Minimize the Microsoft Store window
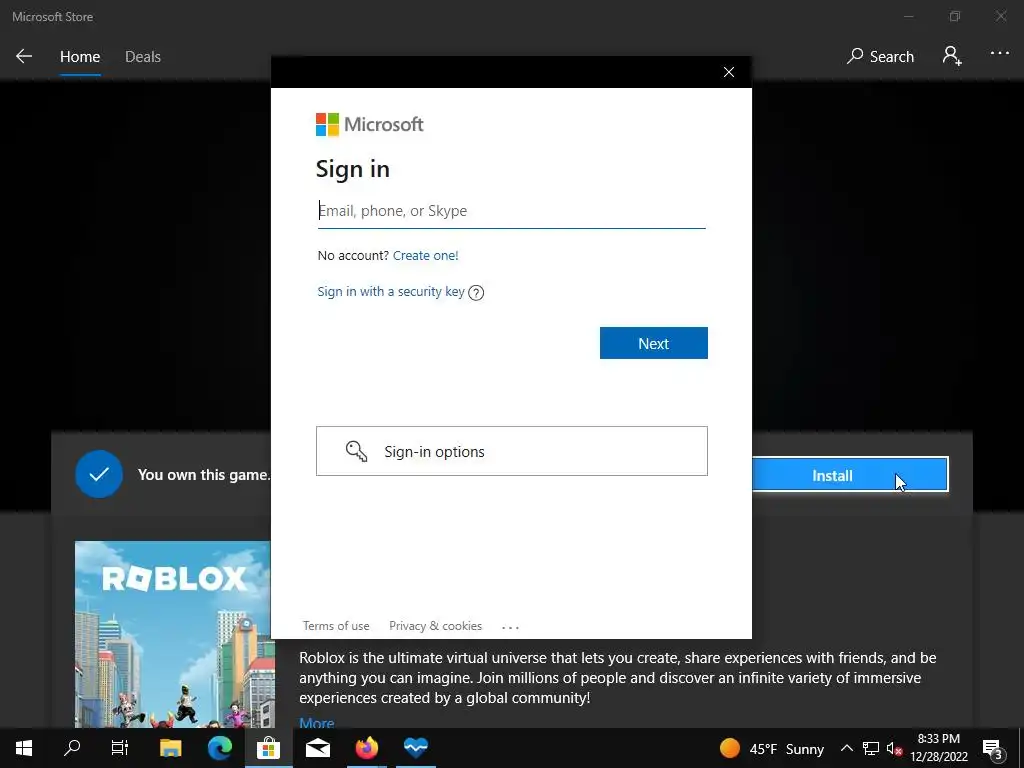This screenshot has width=1024, height=768. click(x=908, y=16)
